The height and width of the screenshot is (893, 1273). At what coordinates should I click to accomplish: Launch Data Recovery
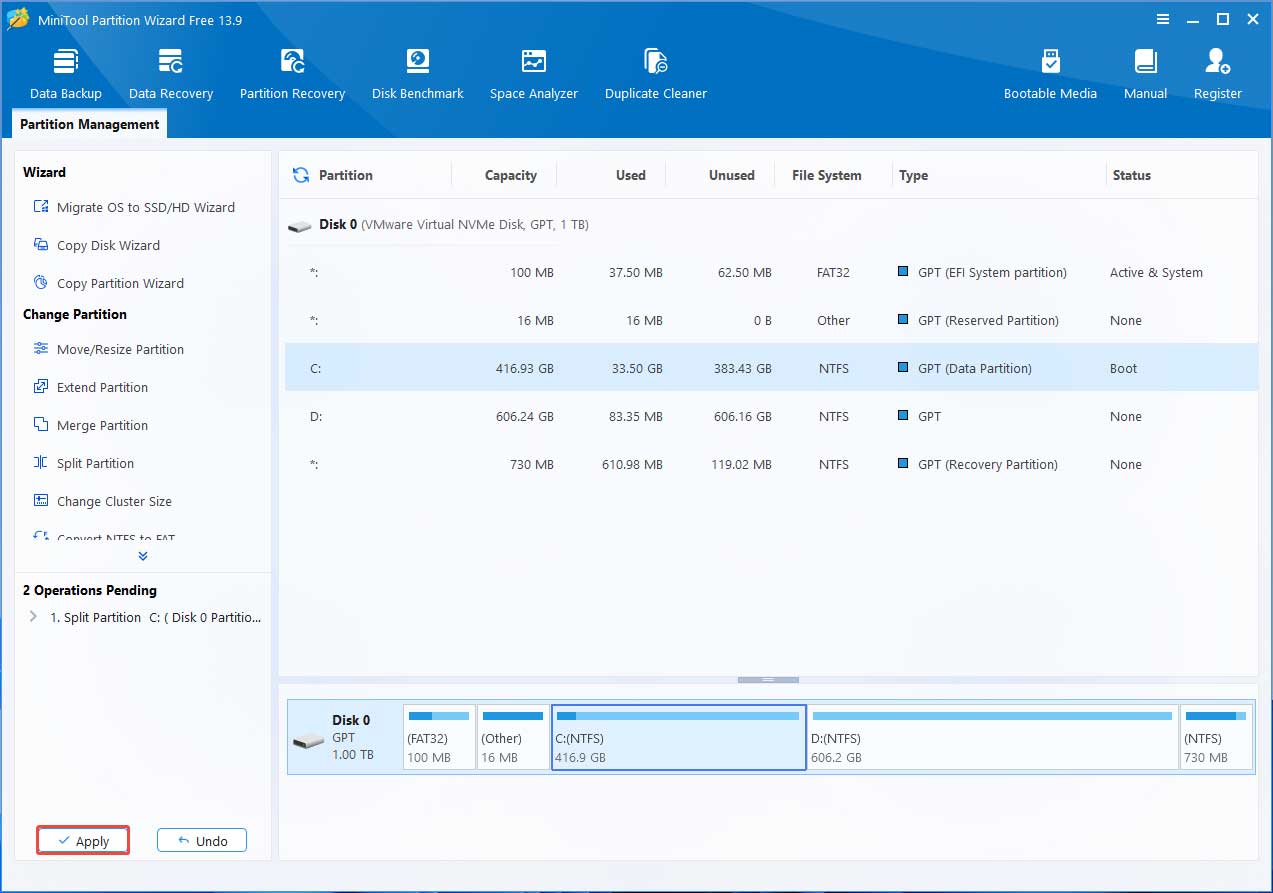pyautogui.click(x=171, y=74)
